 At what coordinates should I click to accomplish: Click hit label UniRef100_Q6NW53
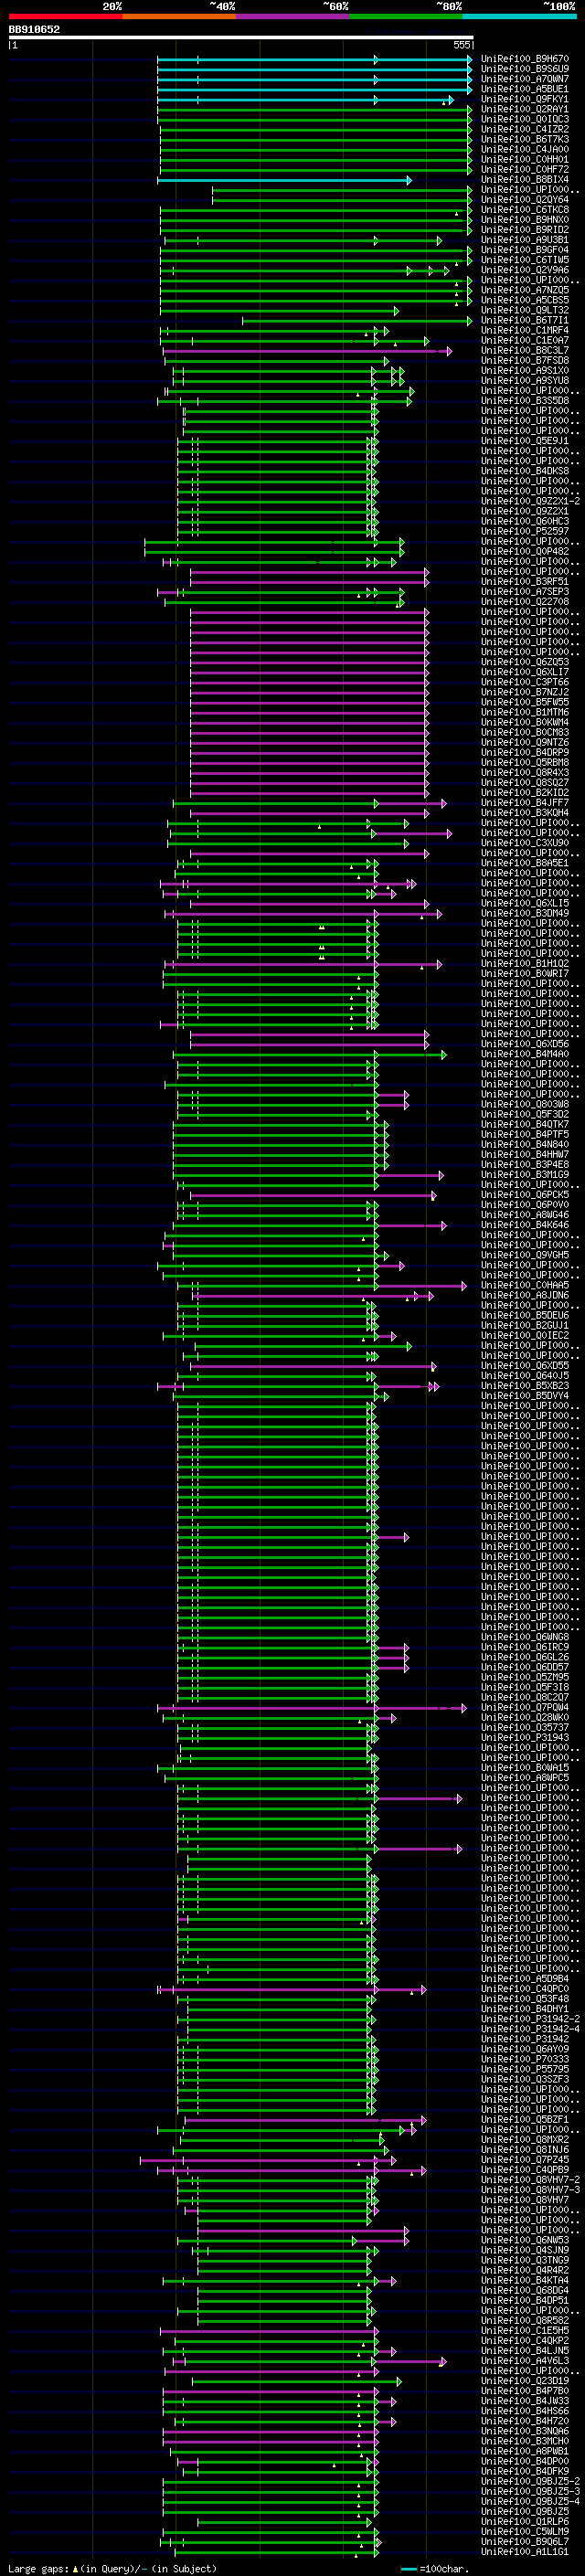tap(525, 2240)
